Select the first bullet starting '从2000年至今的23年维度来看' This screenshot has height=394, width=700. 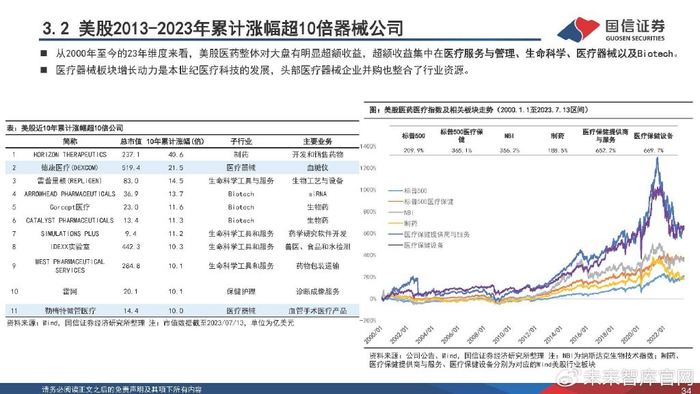tap(367, 54)
